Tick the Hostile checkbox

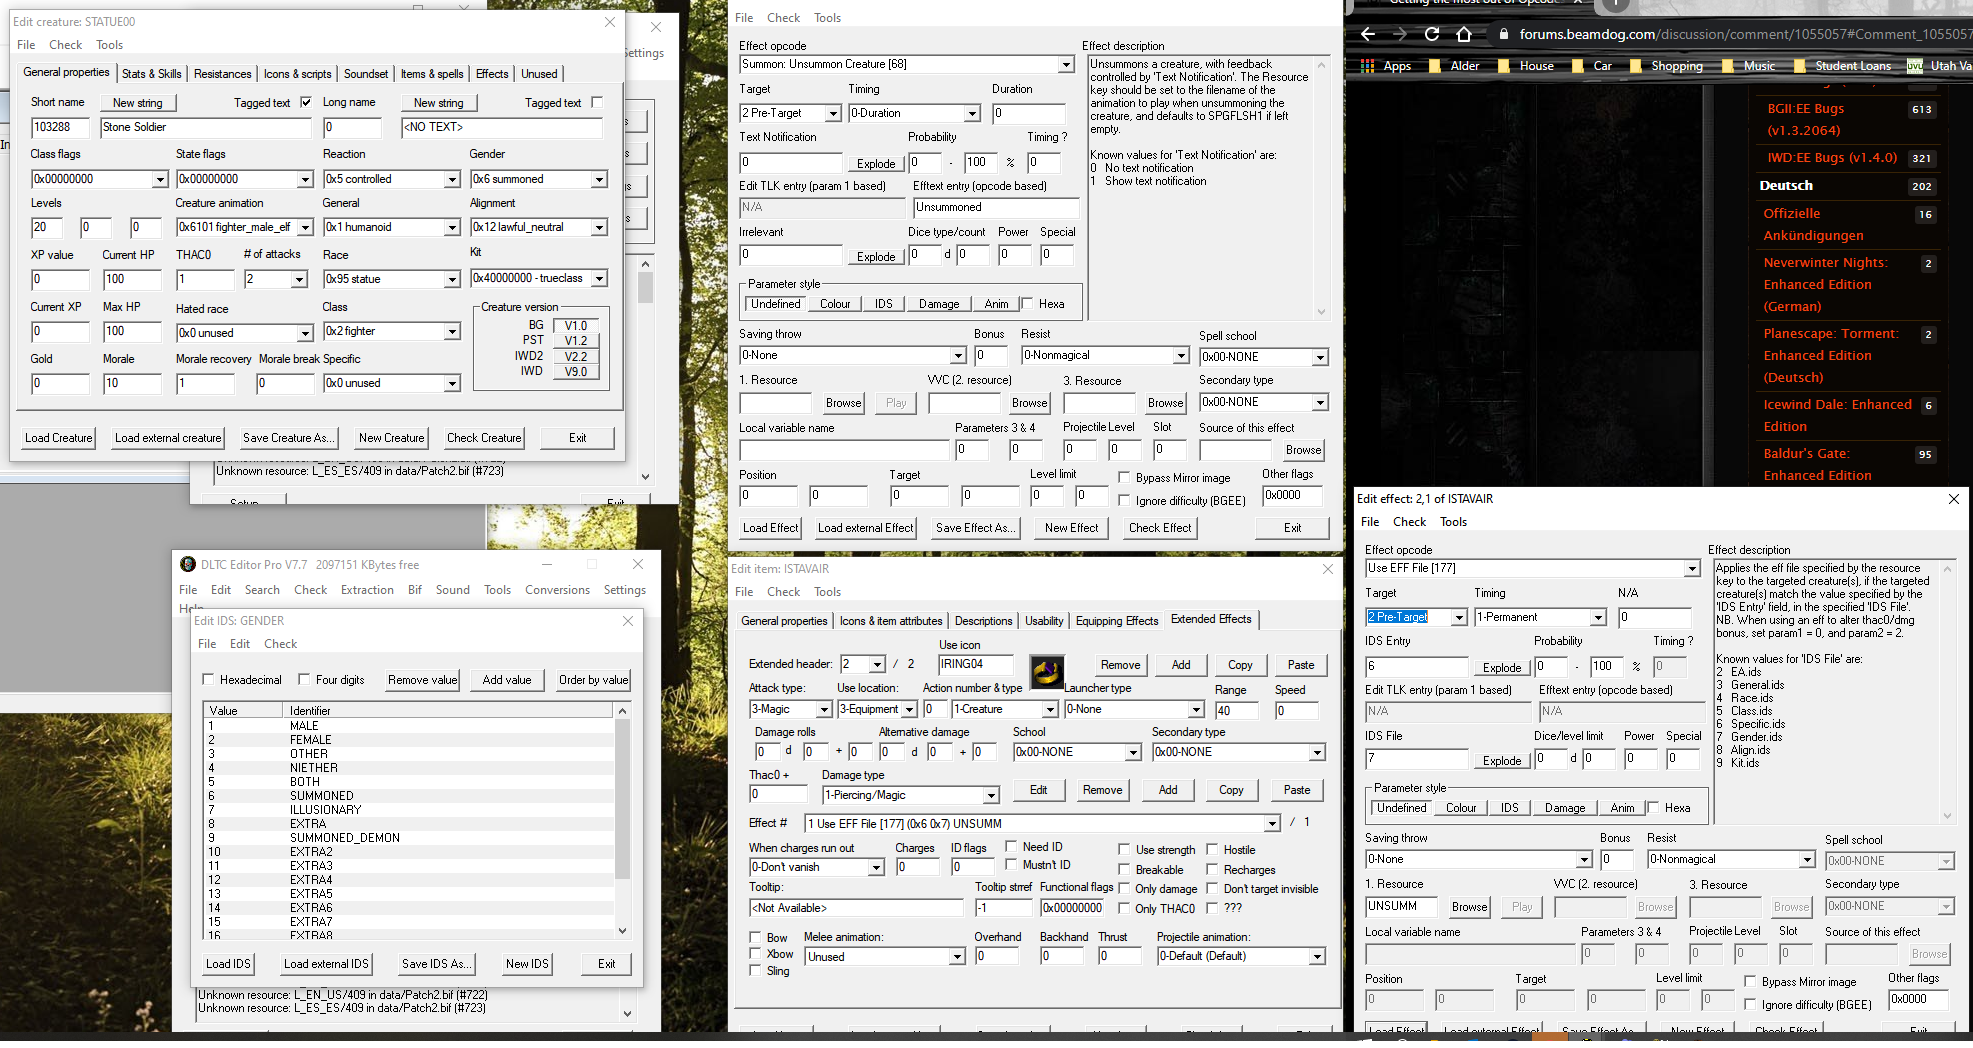tap(1212, 850)
